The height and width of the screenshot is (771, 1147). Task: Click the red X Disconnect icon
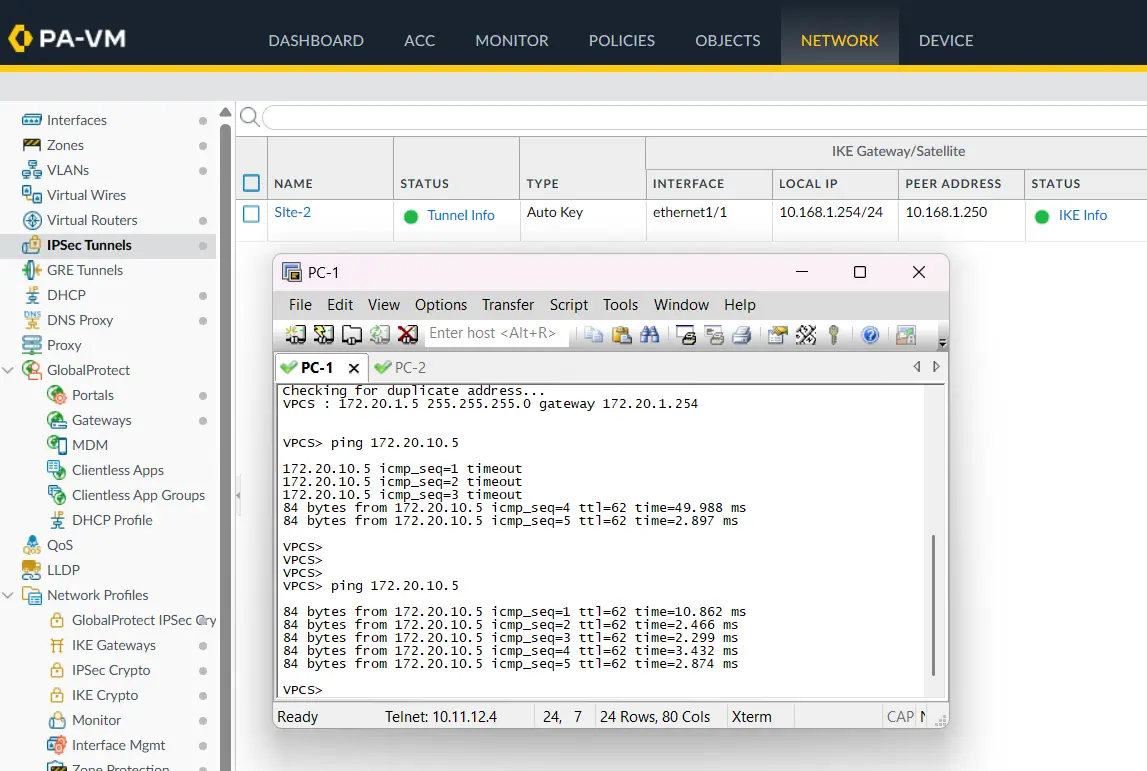407,334
